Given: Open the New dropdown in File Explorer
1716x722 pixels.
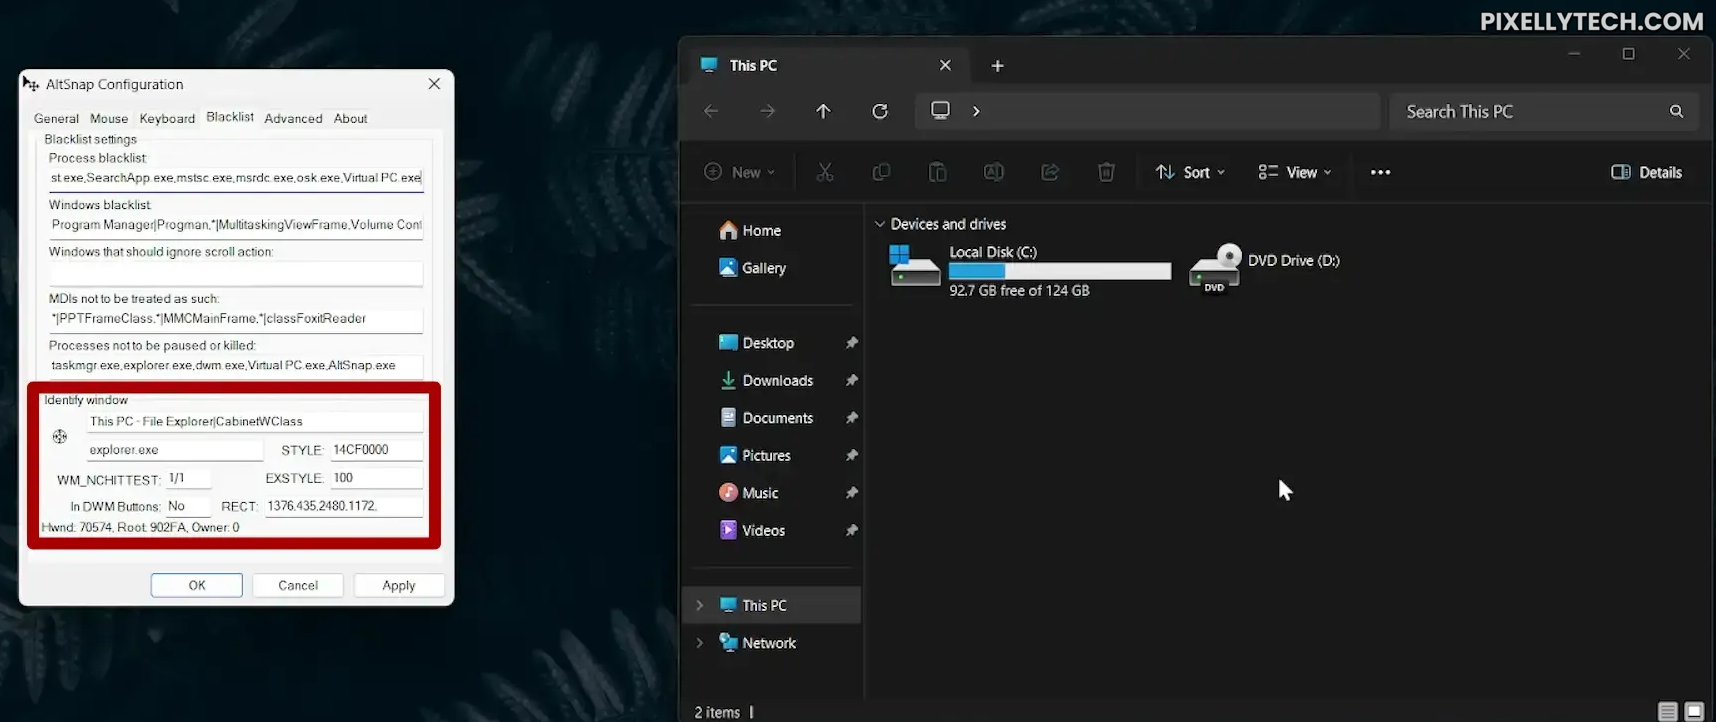Looking at the screenshot, I should pos(740,172).
